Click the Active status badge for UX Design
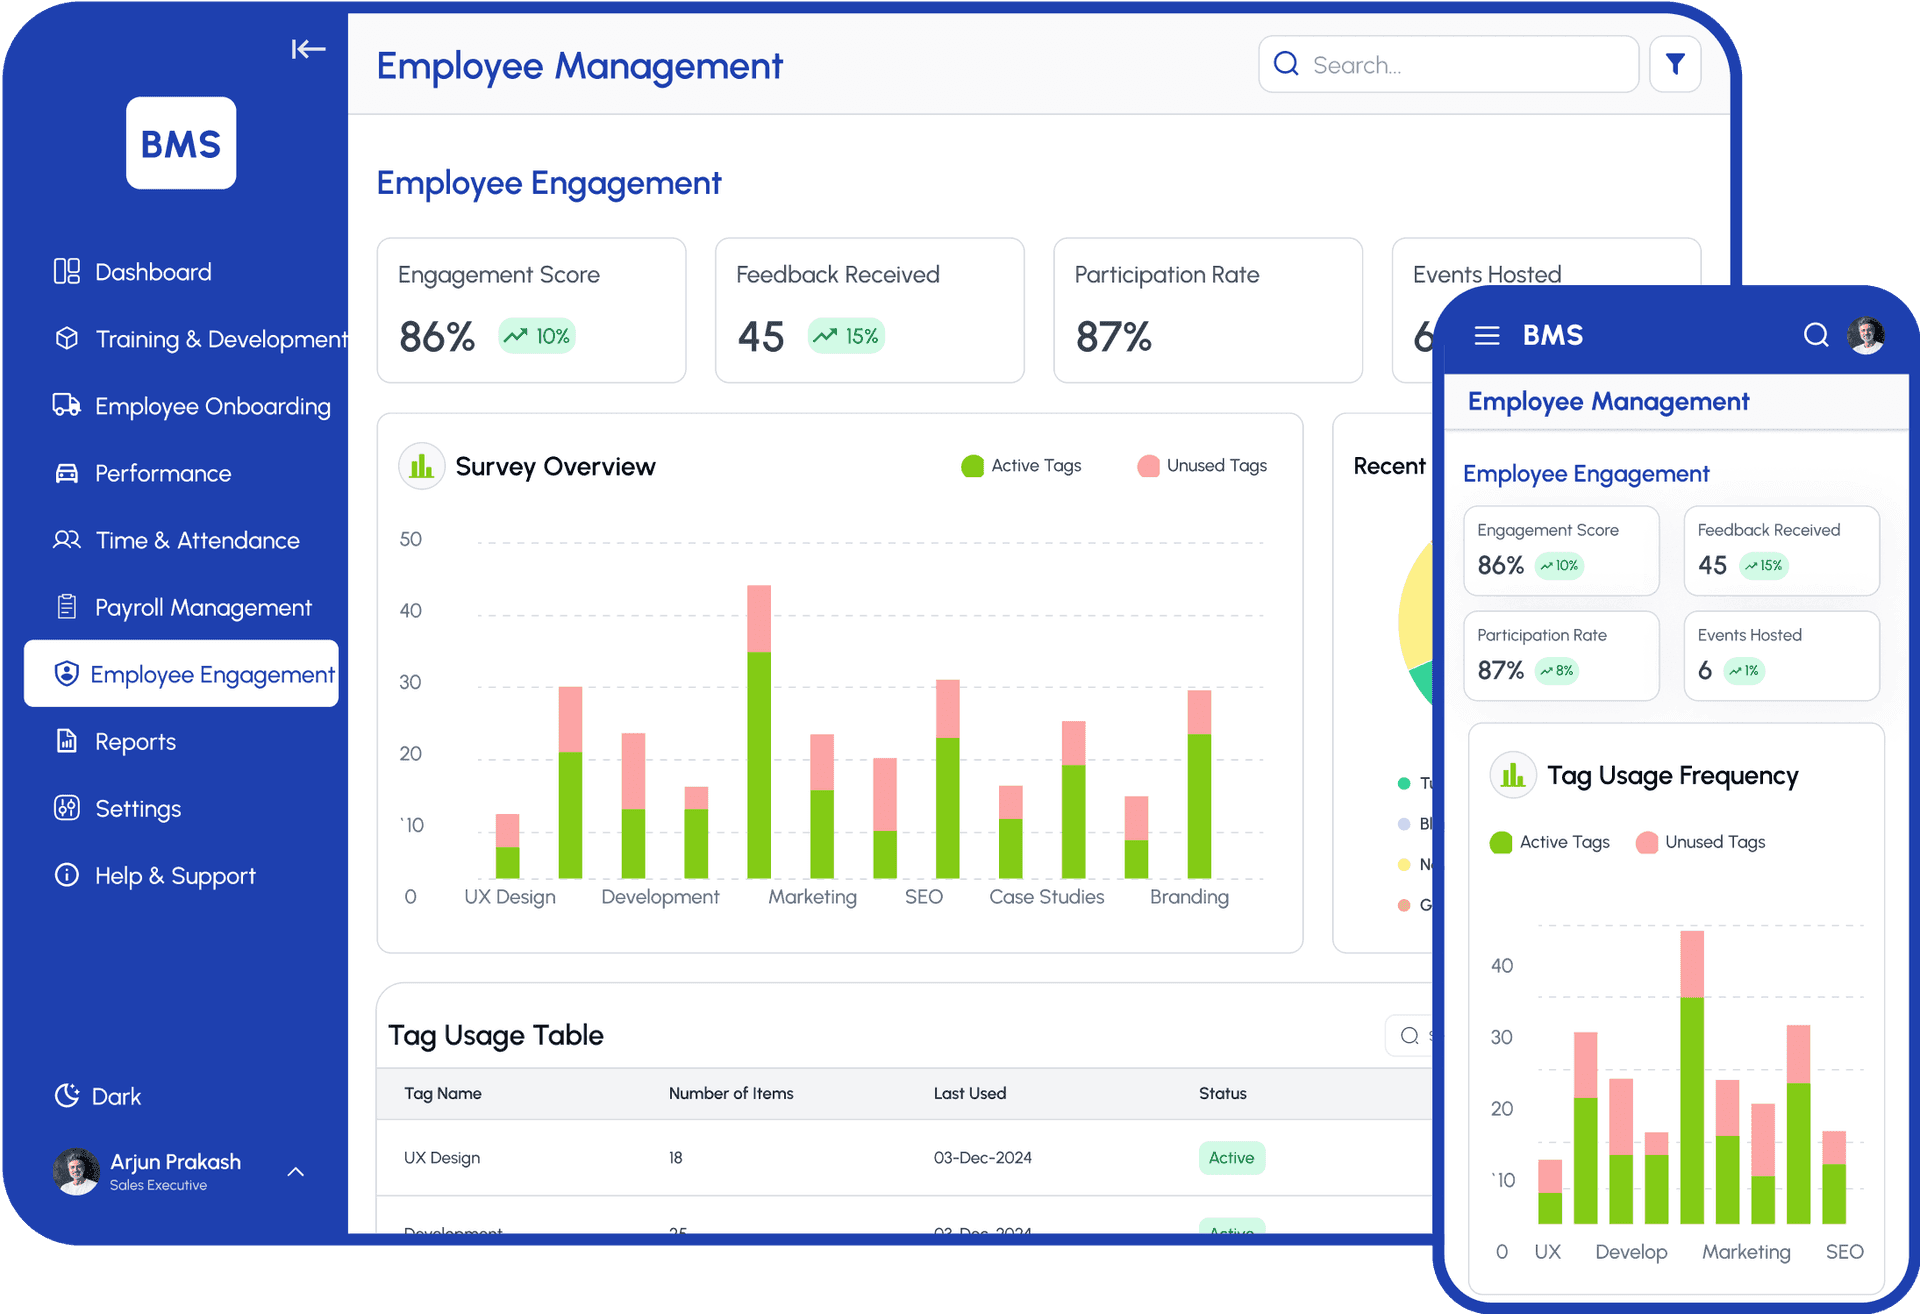The height and width of the screenshot is (1314, 1920). pyautogui.click(x=1231, y=1157)
